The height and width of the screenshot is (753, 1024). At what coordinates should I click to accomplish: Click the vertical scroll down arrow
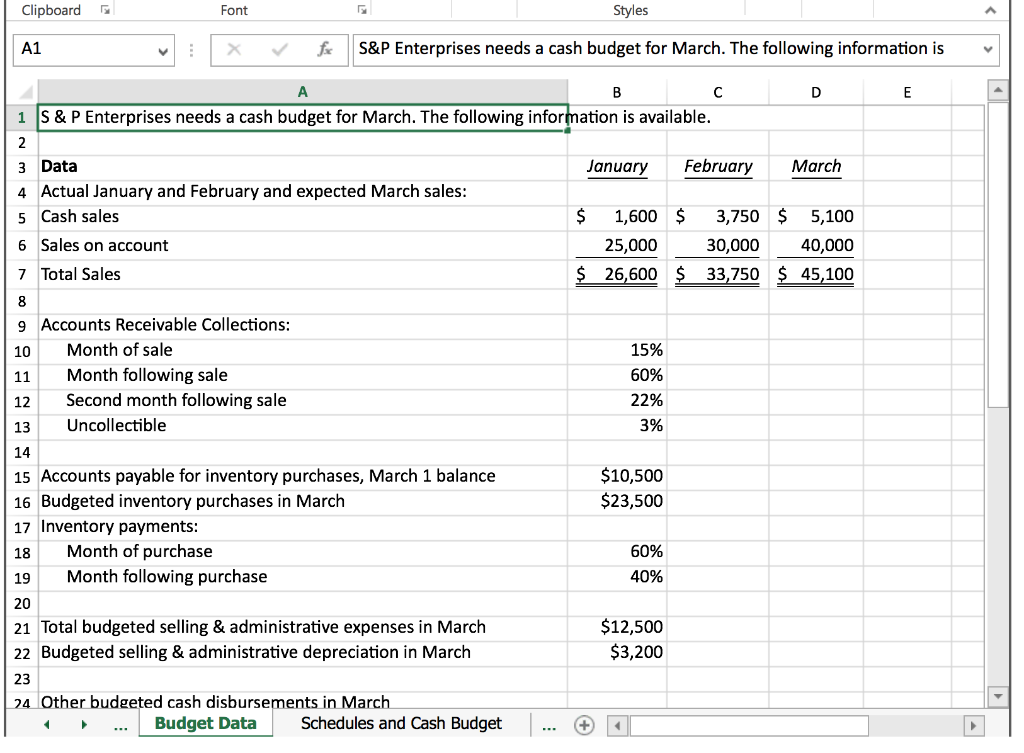997,696
